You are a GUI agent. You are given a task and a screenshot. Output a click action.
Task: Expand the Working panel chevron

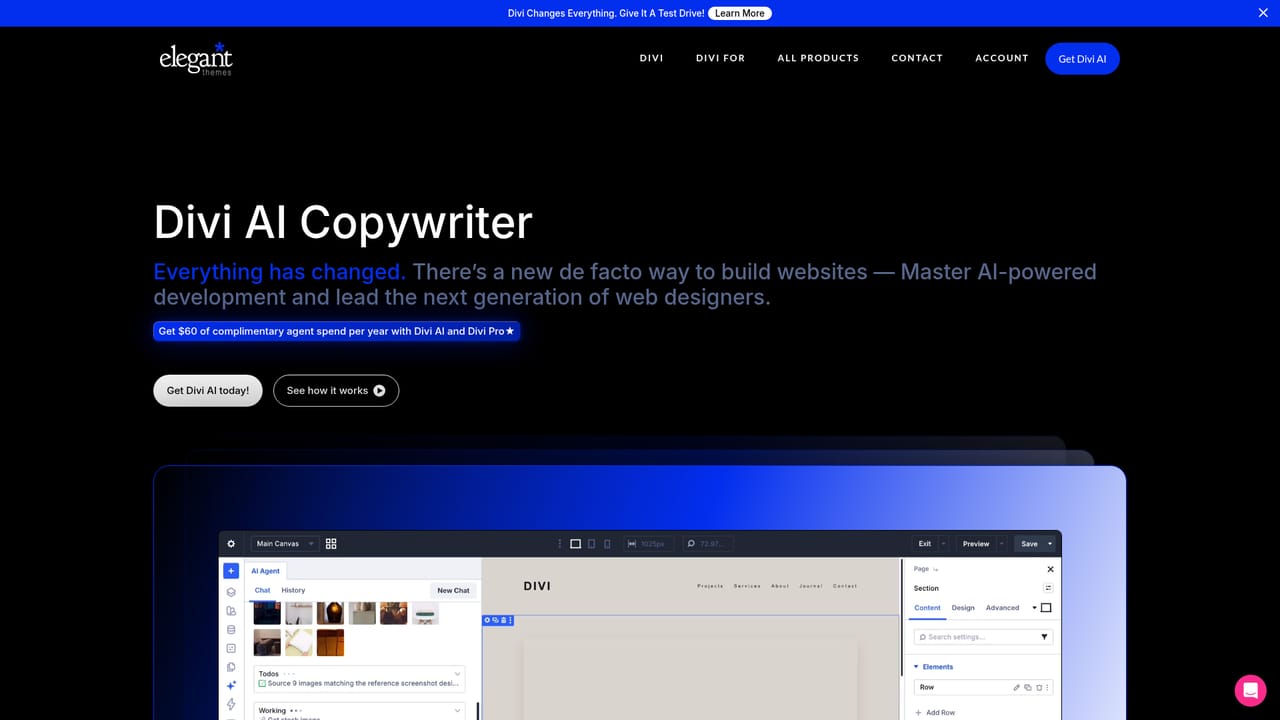(458, 711)
